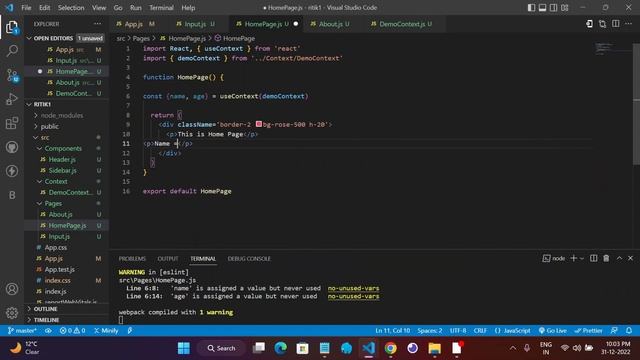Click Spaces: 2 indentation setting
This screenshot has height=360, width=640.
430,331
